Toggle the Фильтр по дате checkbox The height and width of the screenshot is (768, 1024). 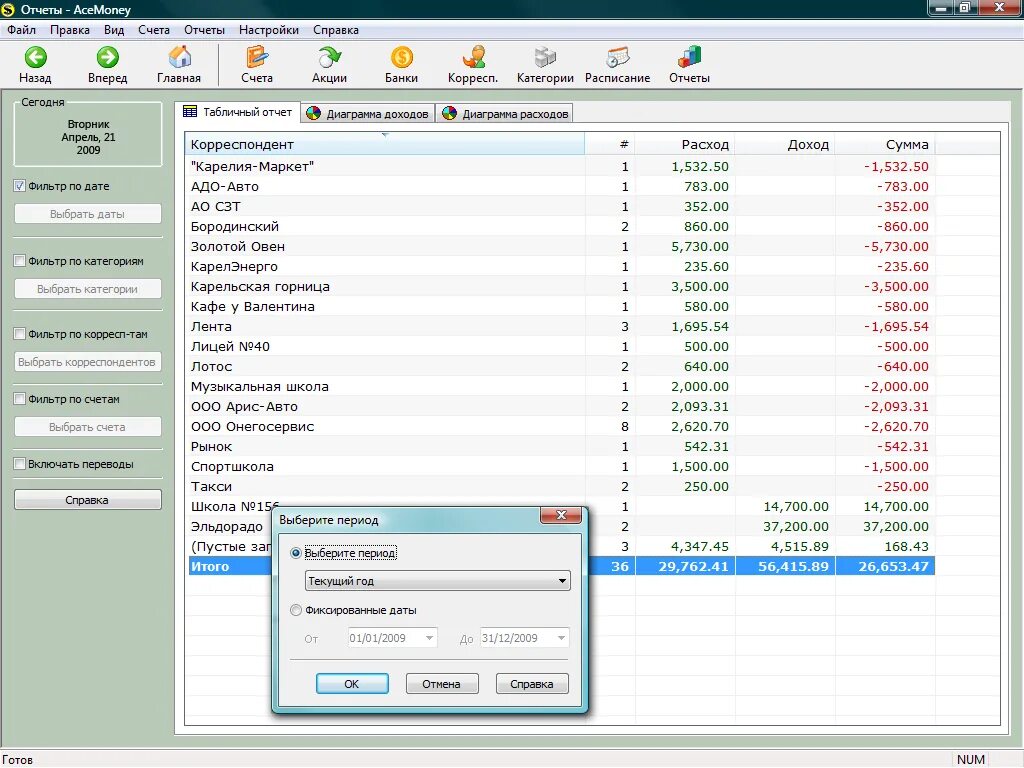tap(20, 186)
